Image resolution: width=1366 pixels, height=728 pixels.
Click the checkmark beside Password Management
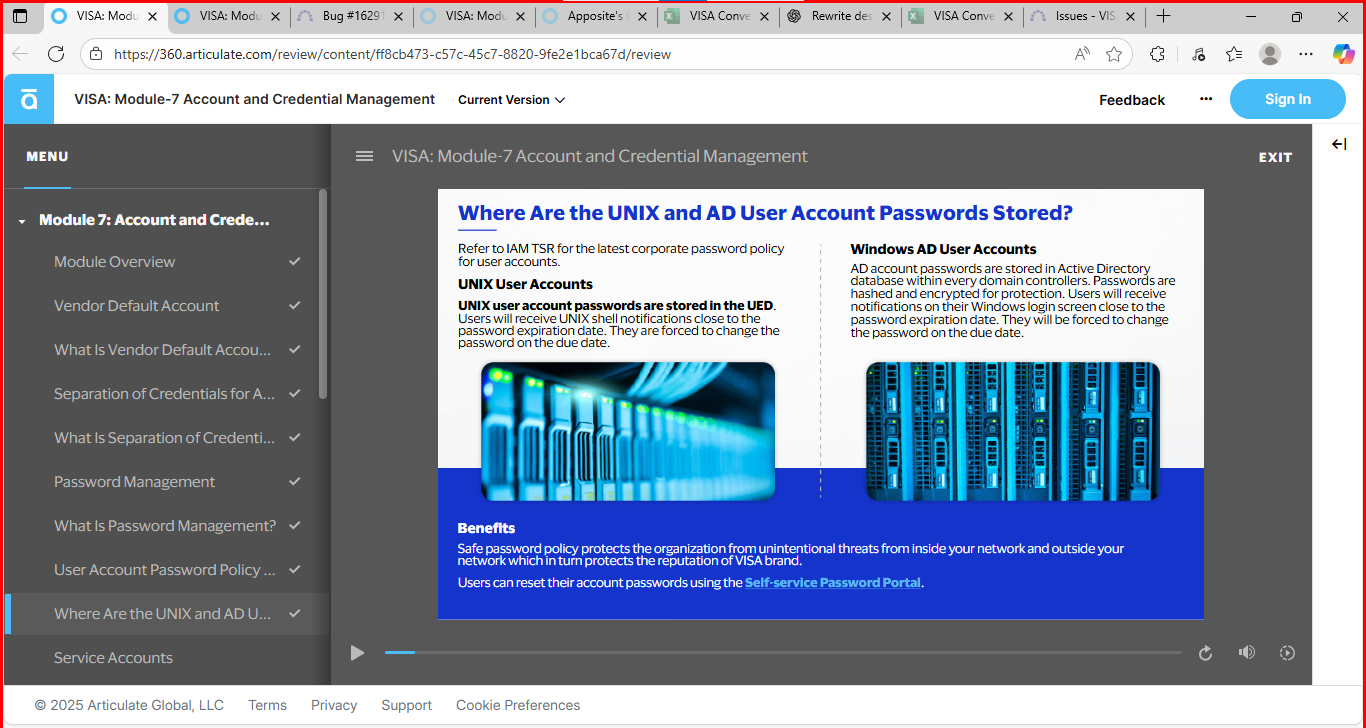(x=295, y=481)
